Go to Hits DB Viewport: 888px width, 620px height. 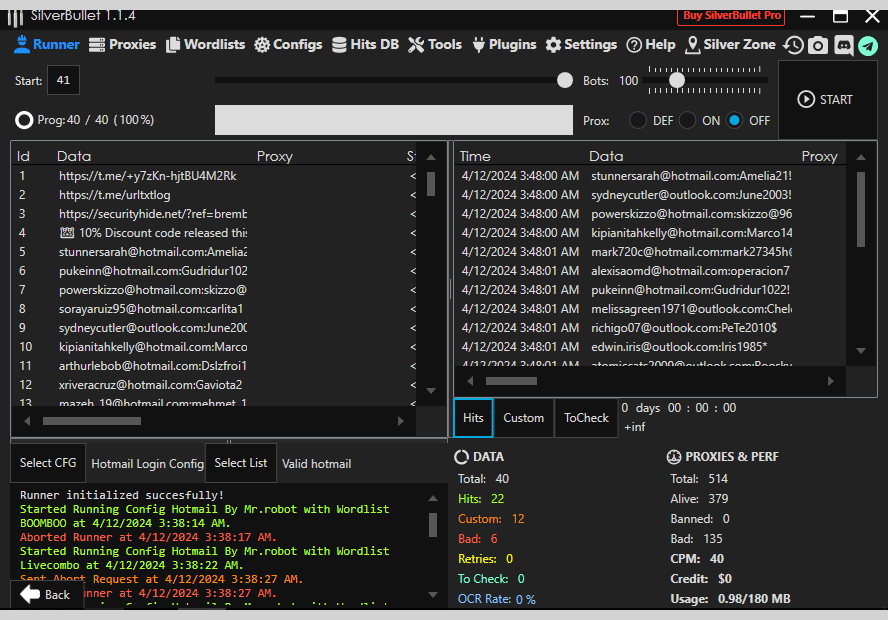[365, 45]
